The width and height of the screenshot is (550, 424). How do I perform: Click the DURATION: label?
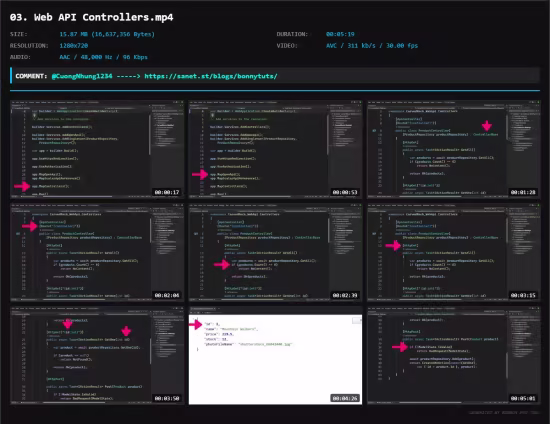(x=292, y=34)
